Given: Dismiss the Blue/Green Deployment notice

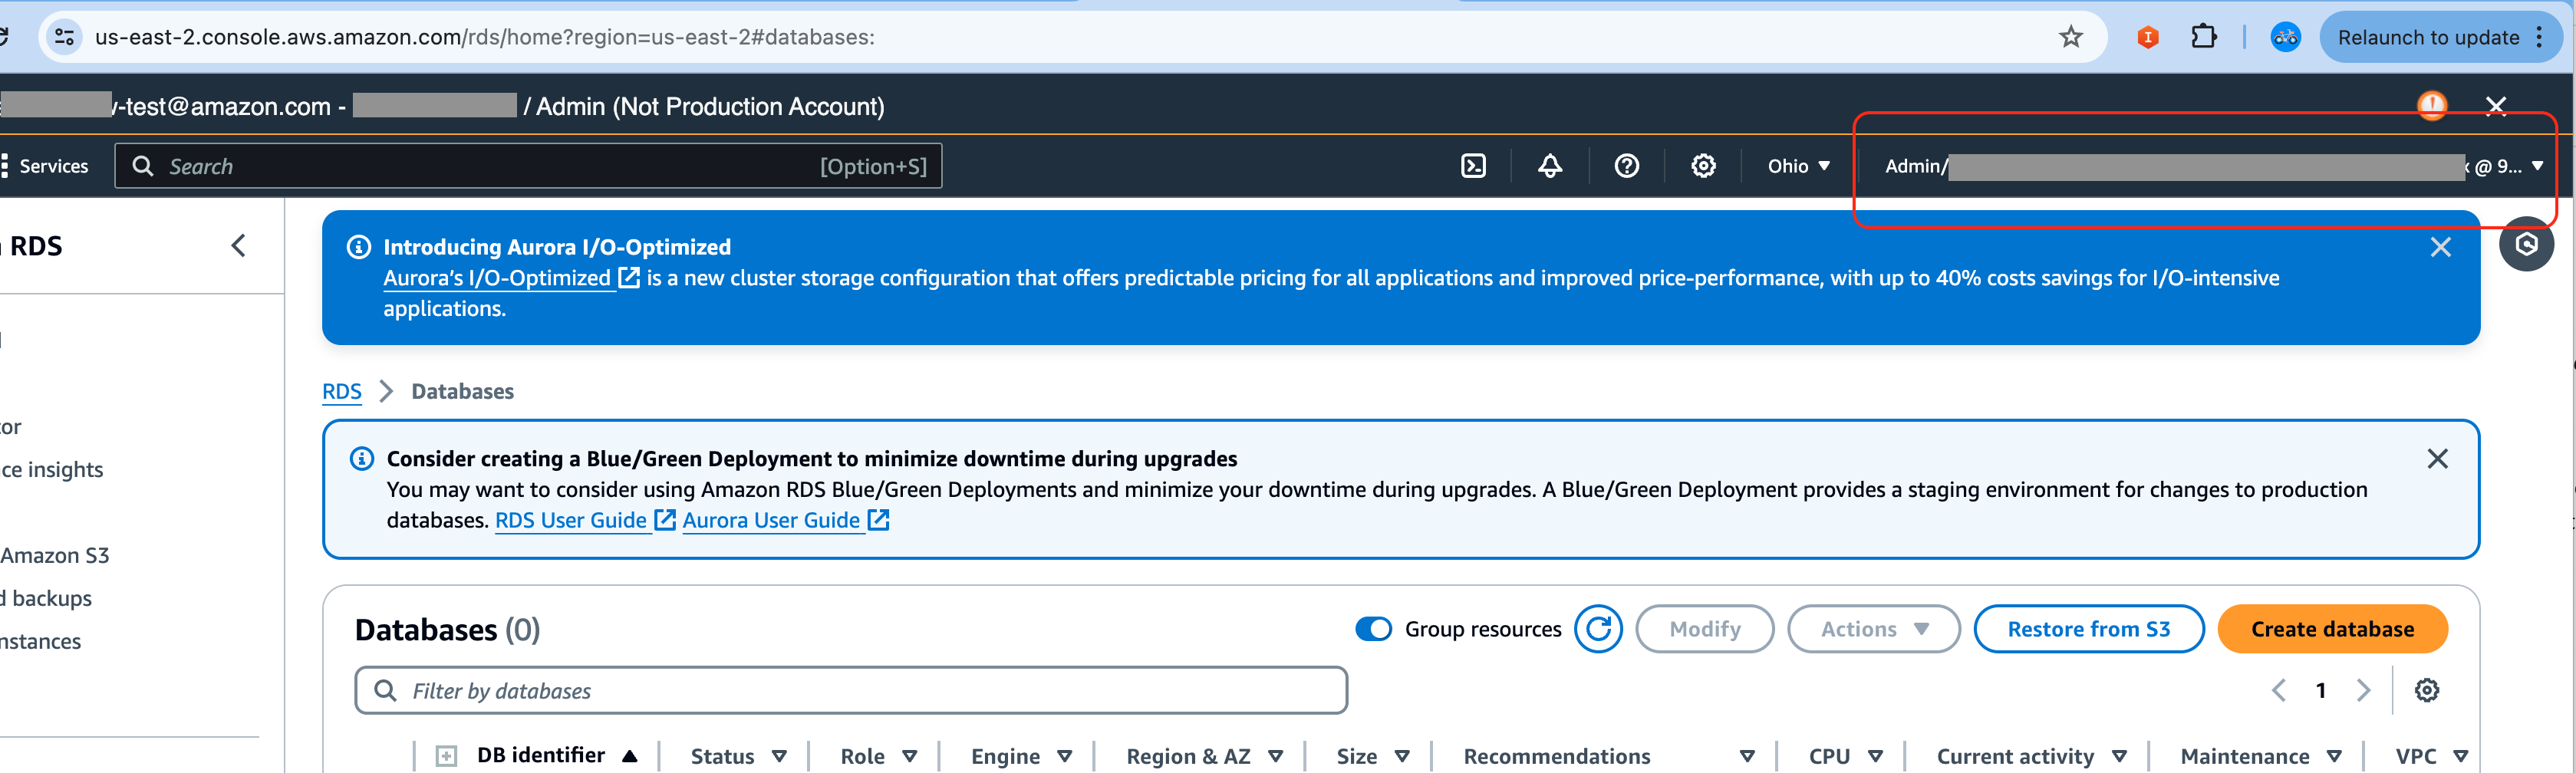Looking at the screenshot, I should pyautogui.click(x=2438, y=458).
